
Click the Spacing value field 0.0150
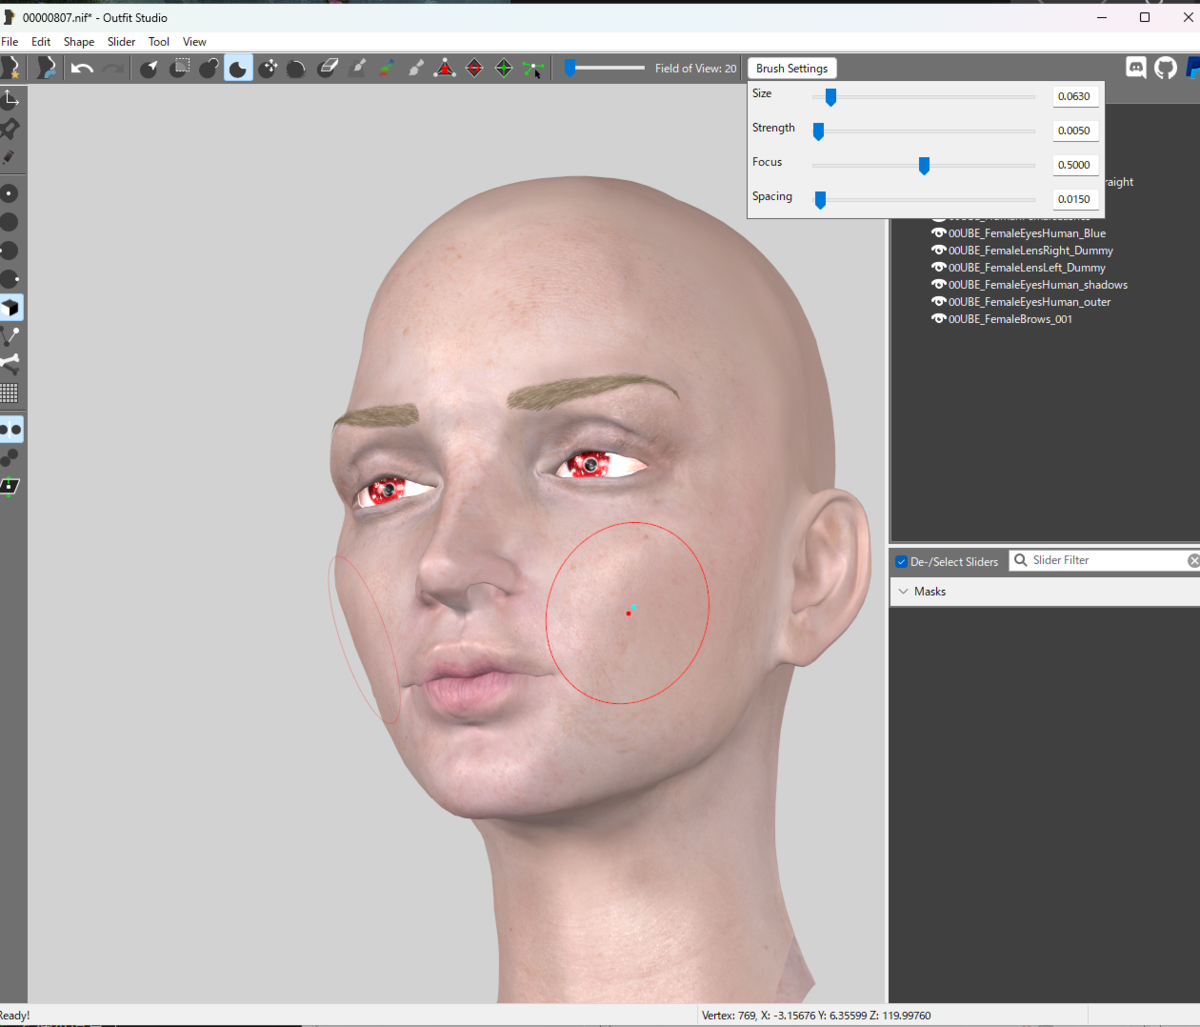pos(1076,199)
